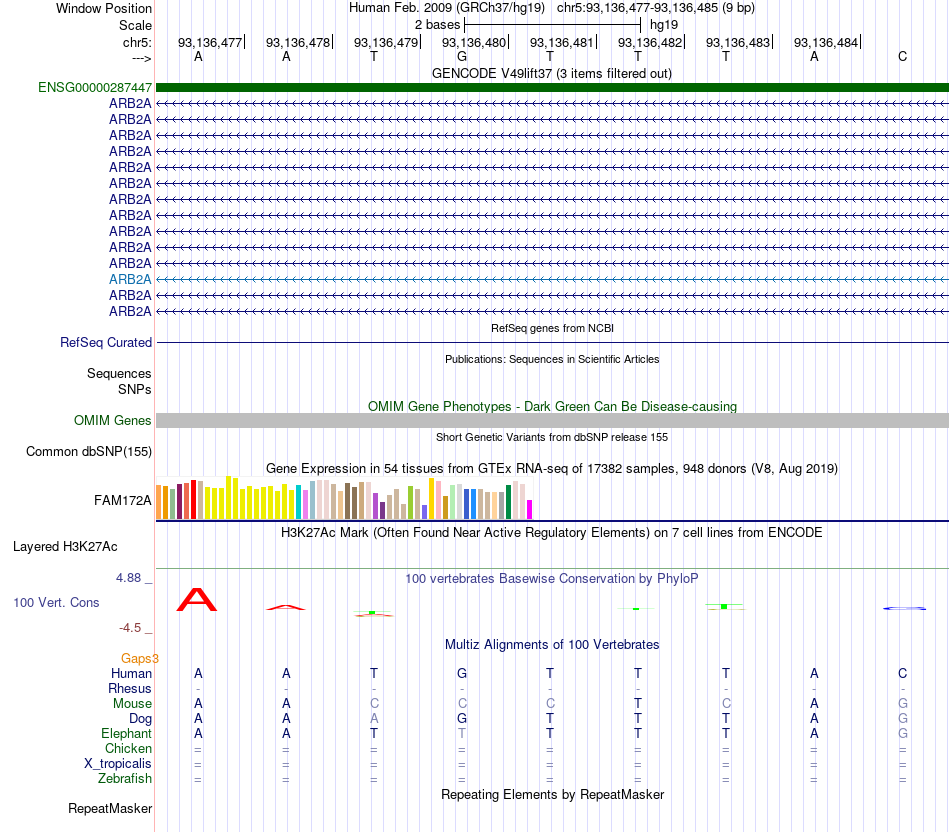Viewport: 950px width, 832px height.
Task: Select the Mouse species label
Action: (x=132, y=704)
